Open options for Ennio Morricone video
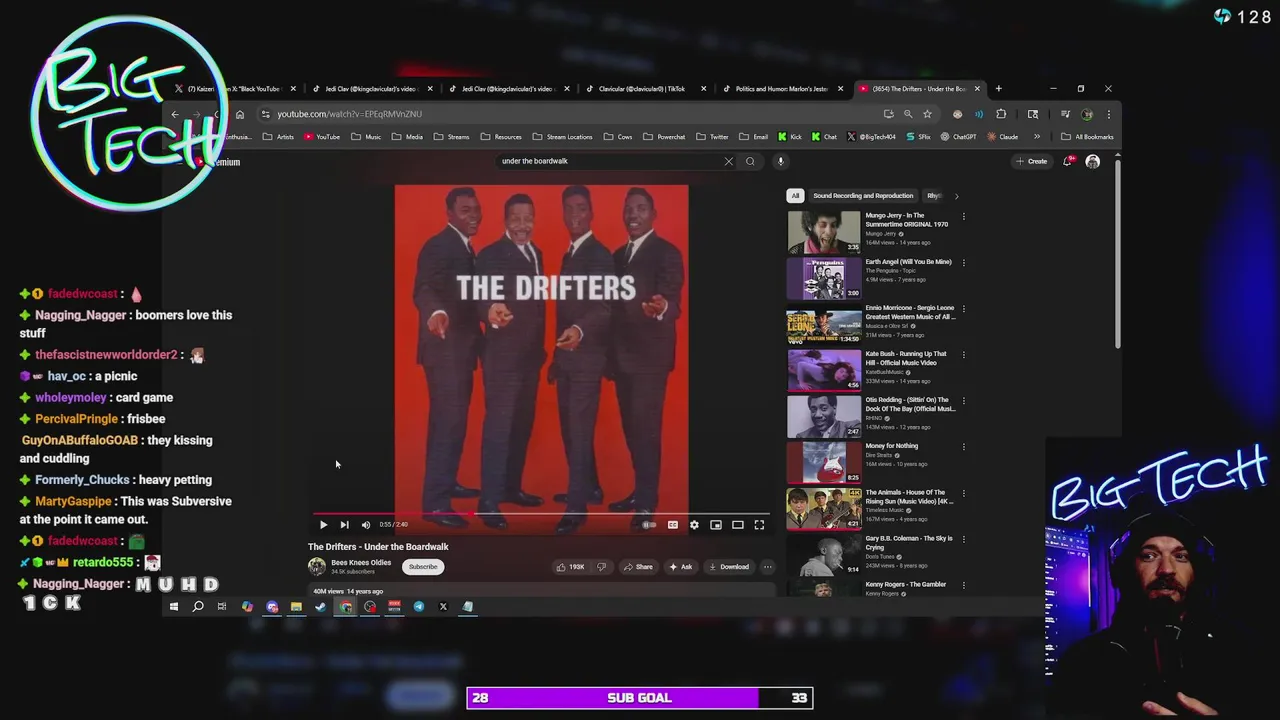The image size is (1280, 720). tap(964, 309)
